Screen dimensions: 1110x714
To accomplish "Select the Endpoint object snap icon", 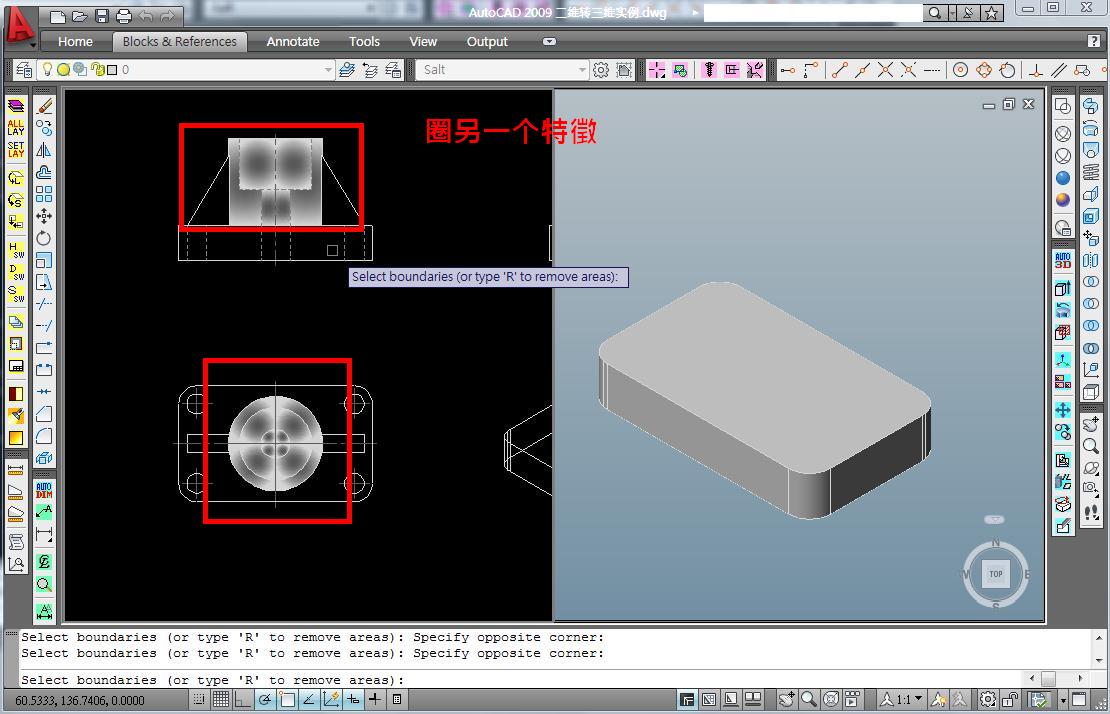I will pyautogui.click(x=840, y=69).
